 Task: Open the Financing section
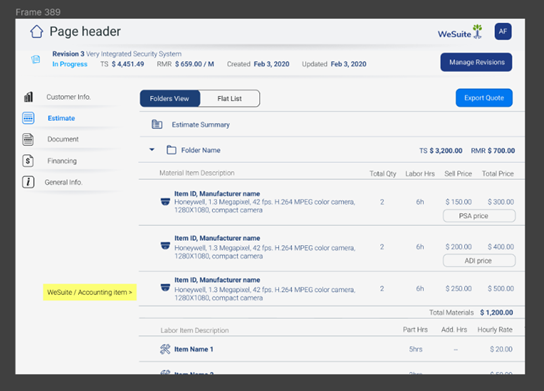point(62,161)
